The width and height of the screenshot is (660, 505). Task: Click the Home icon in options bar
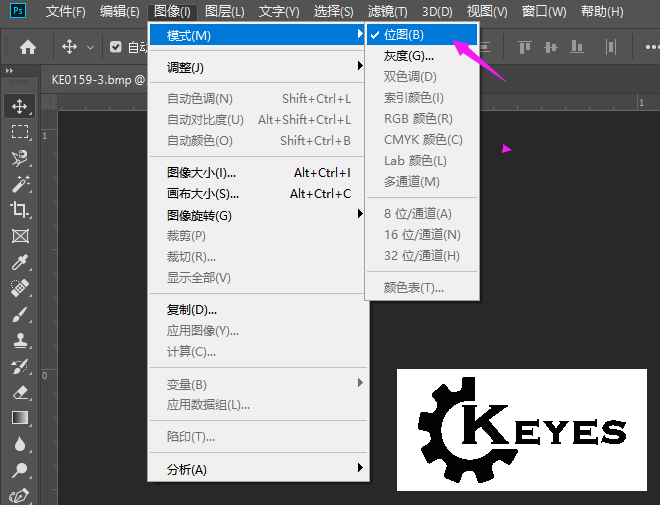(x=28, y=47)
